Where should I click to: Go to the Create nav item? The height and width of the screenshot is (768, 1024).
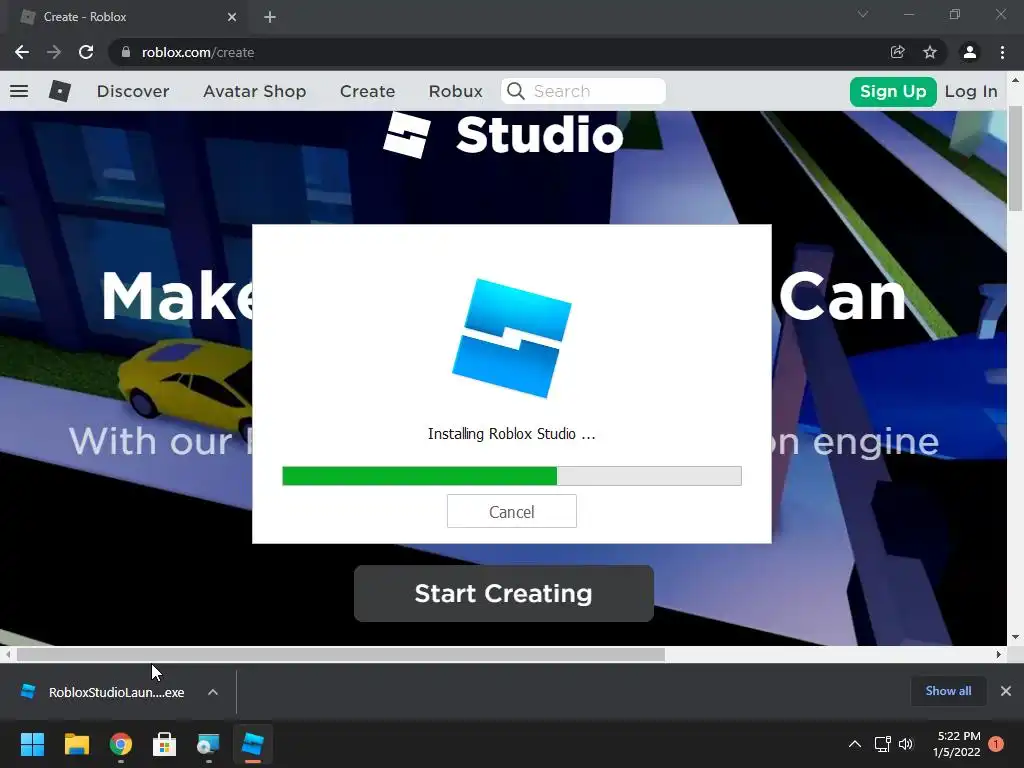click(x=367, y=91)
